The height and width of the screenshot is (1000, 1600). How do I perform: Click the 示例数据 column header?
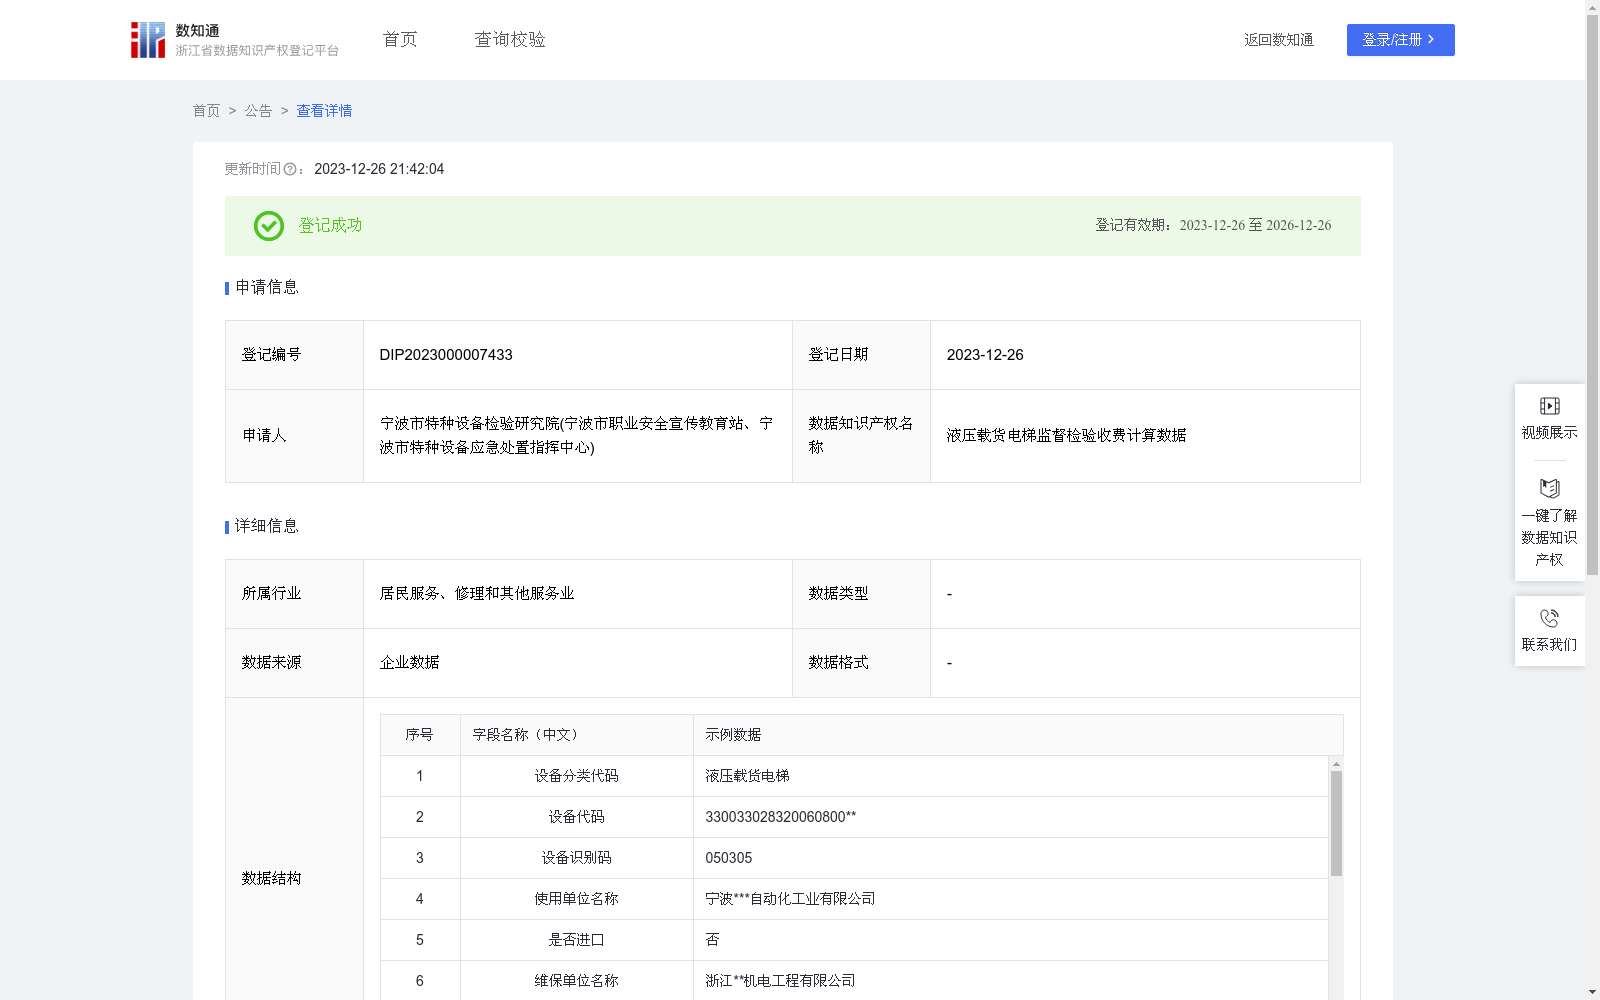pyautogui.click(x=1018, y=735)
